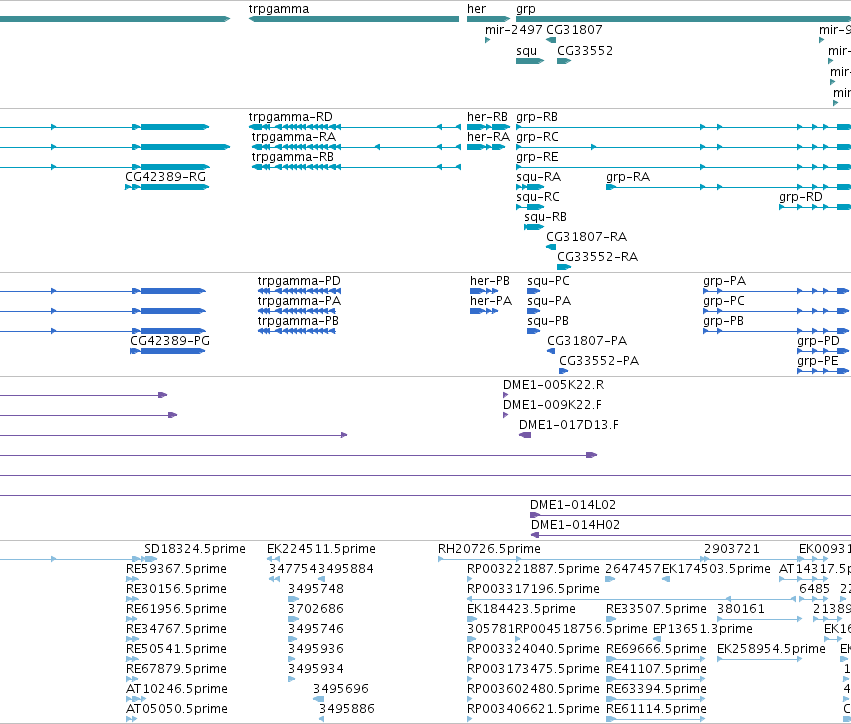Click transcript grp-RB
This screenshot has width=851, height=724.
(x=537, y=118)
